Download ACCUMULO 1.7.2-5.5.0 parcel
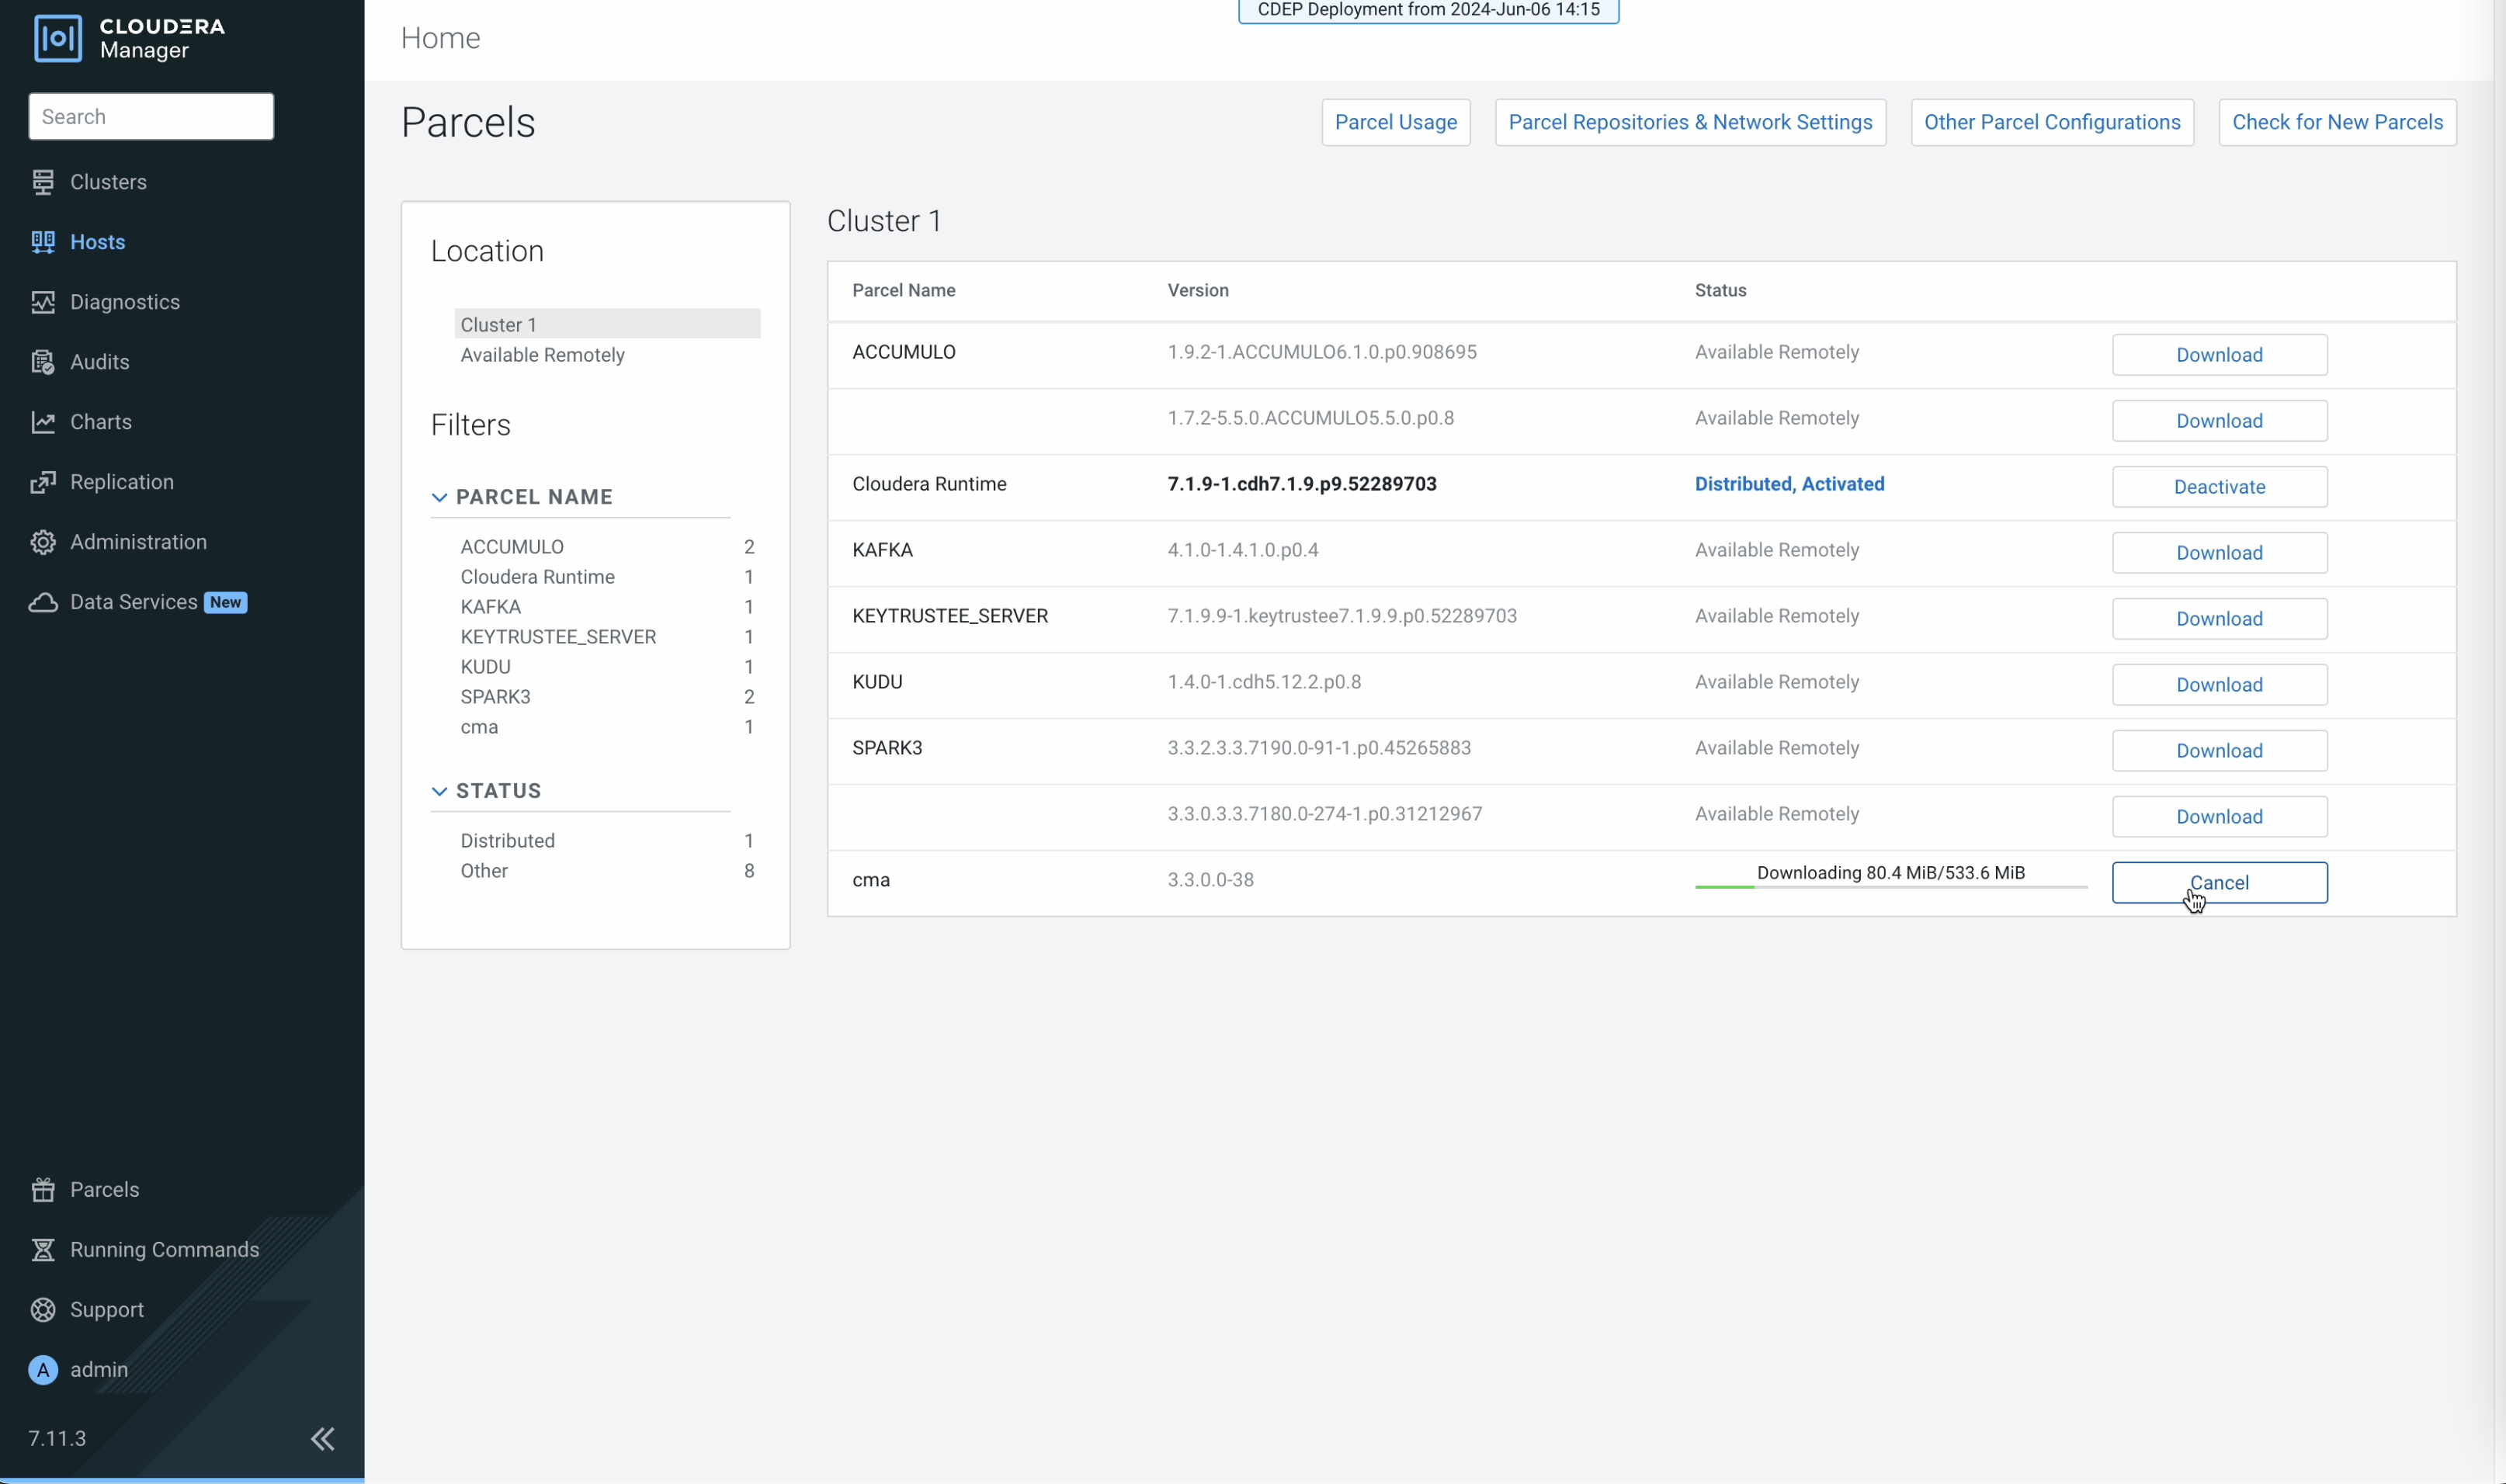This screenshot has width=2506, height=1484. click(2219, 420)
